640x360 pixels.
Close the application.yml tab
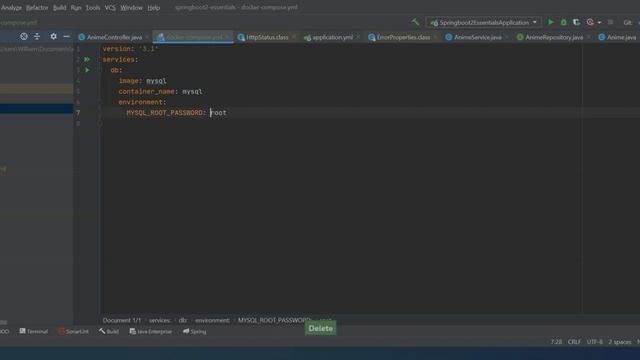point(358,37)
